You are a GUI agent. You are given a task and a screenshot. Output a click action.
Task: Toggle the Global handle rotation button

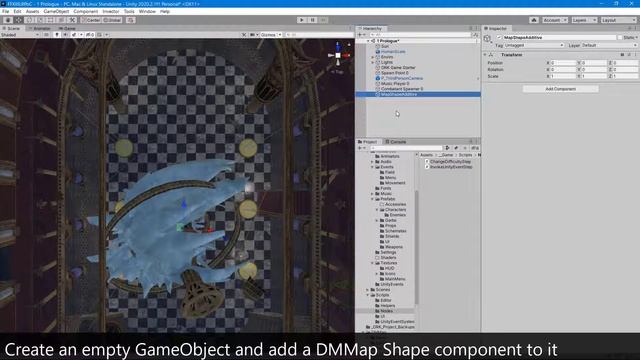112,20
